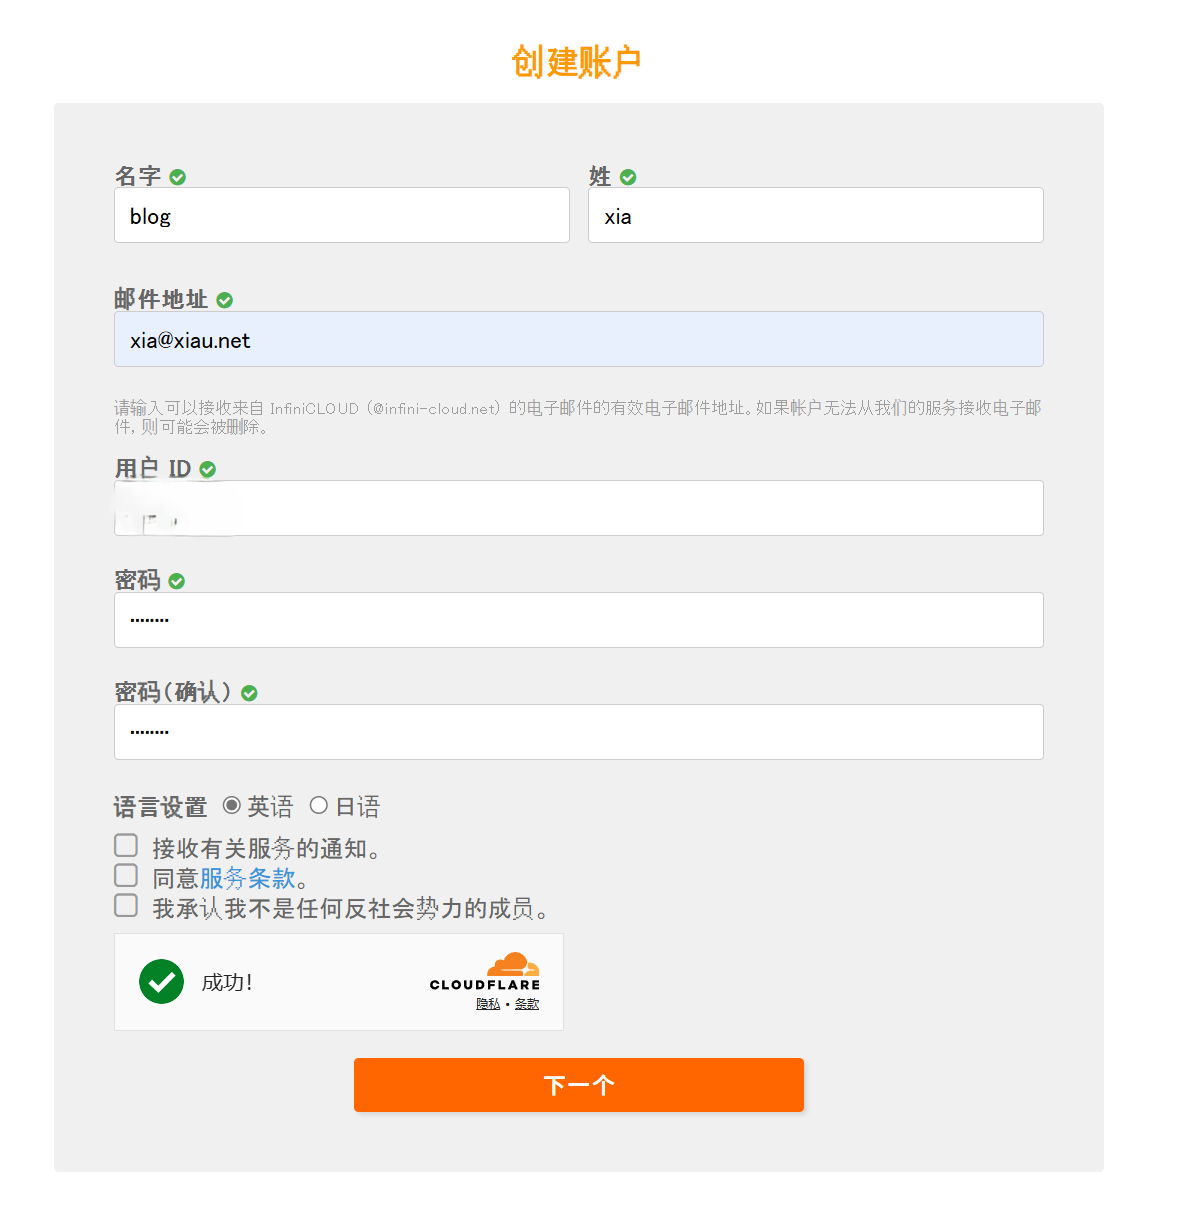This screenshot has width=1183, height=1221.
Task: Open the 服务条款 link
Action: pyautogui.click(x=248, y=878)
